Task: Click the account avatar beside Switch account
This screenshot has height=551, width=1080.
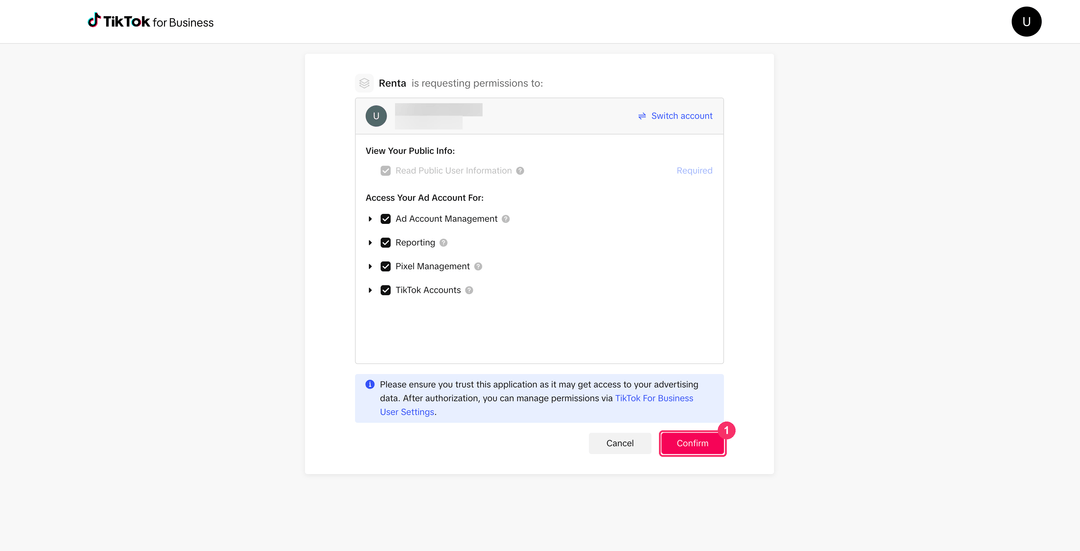Action: [376, 116]
